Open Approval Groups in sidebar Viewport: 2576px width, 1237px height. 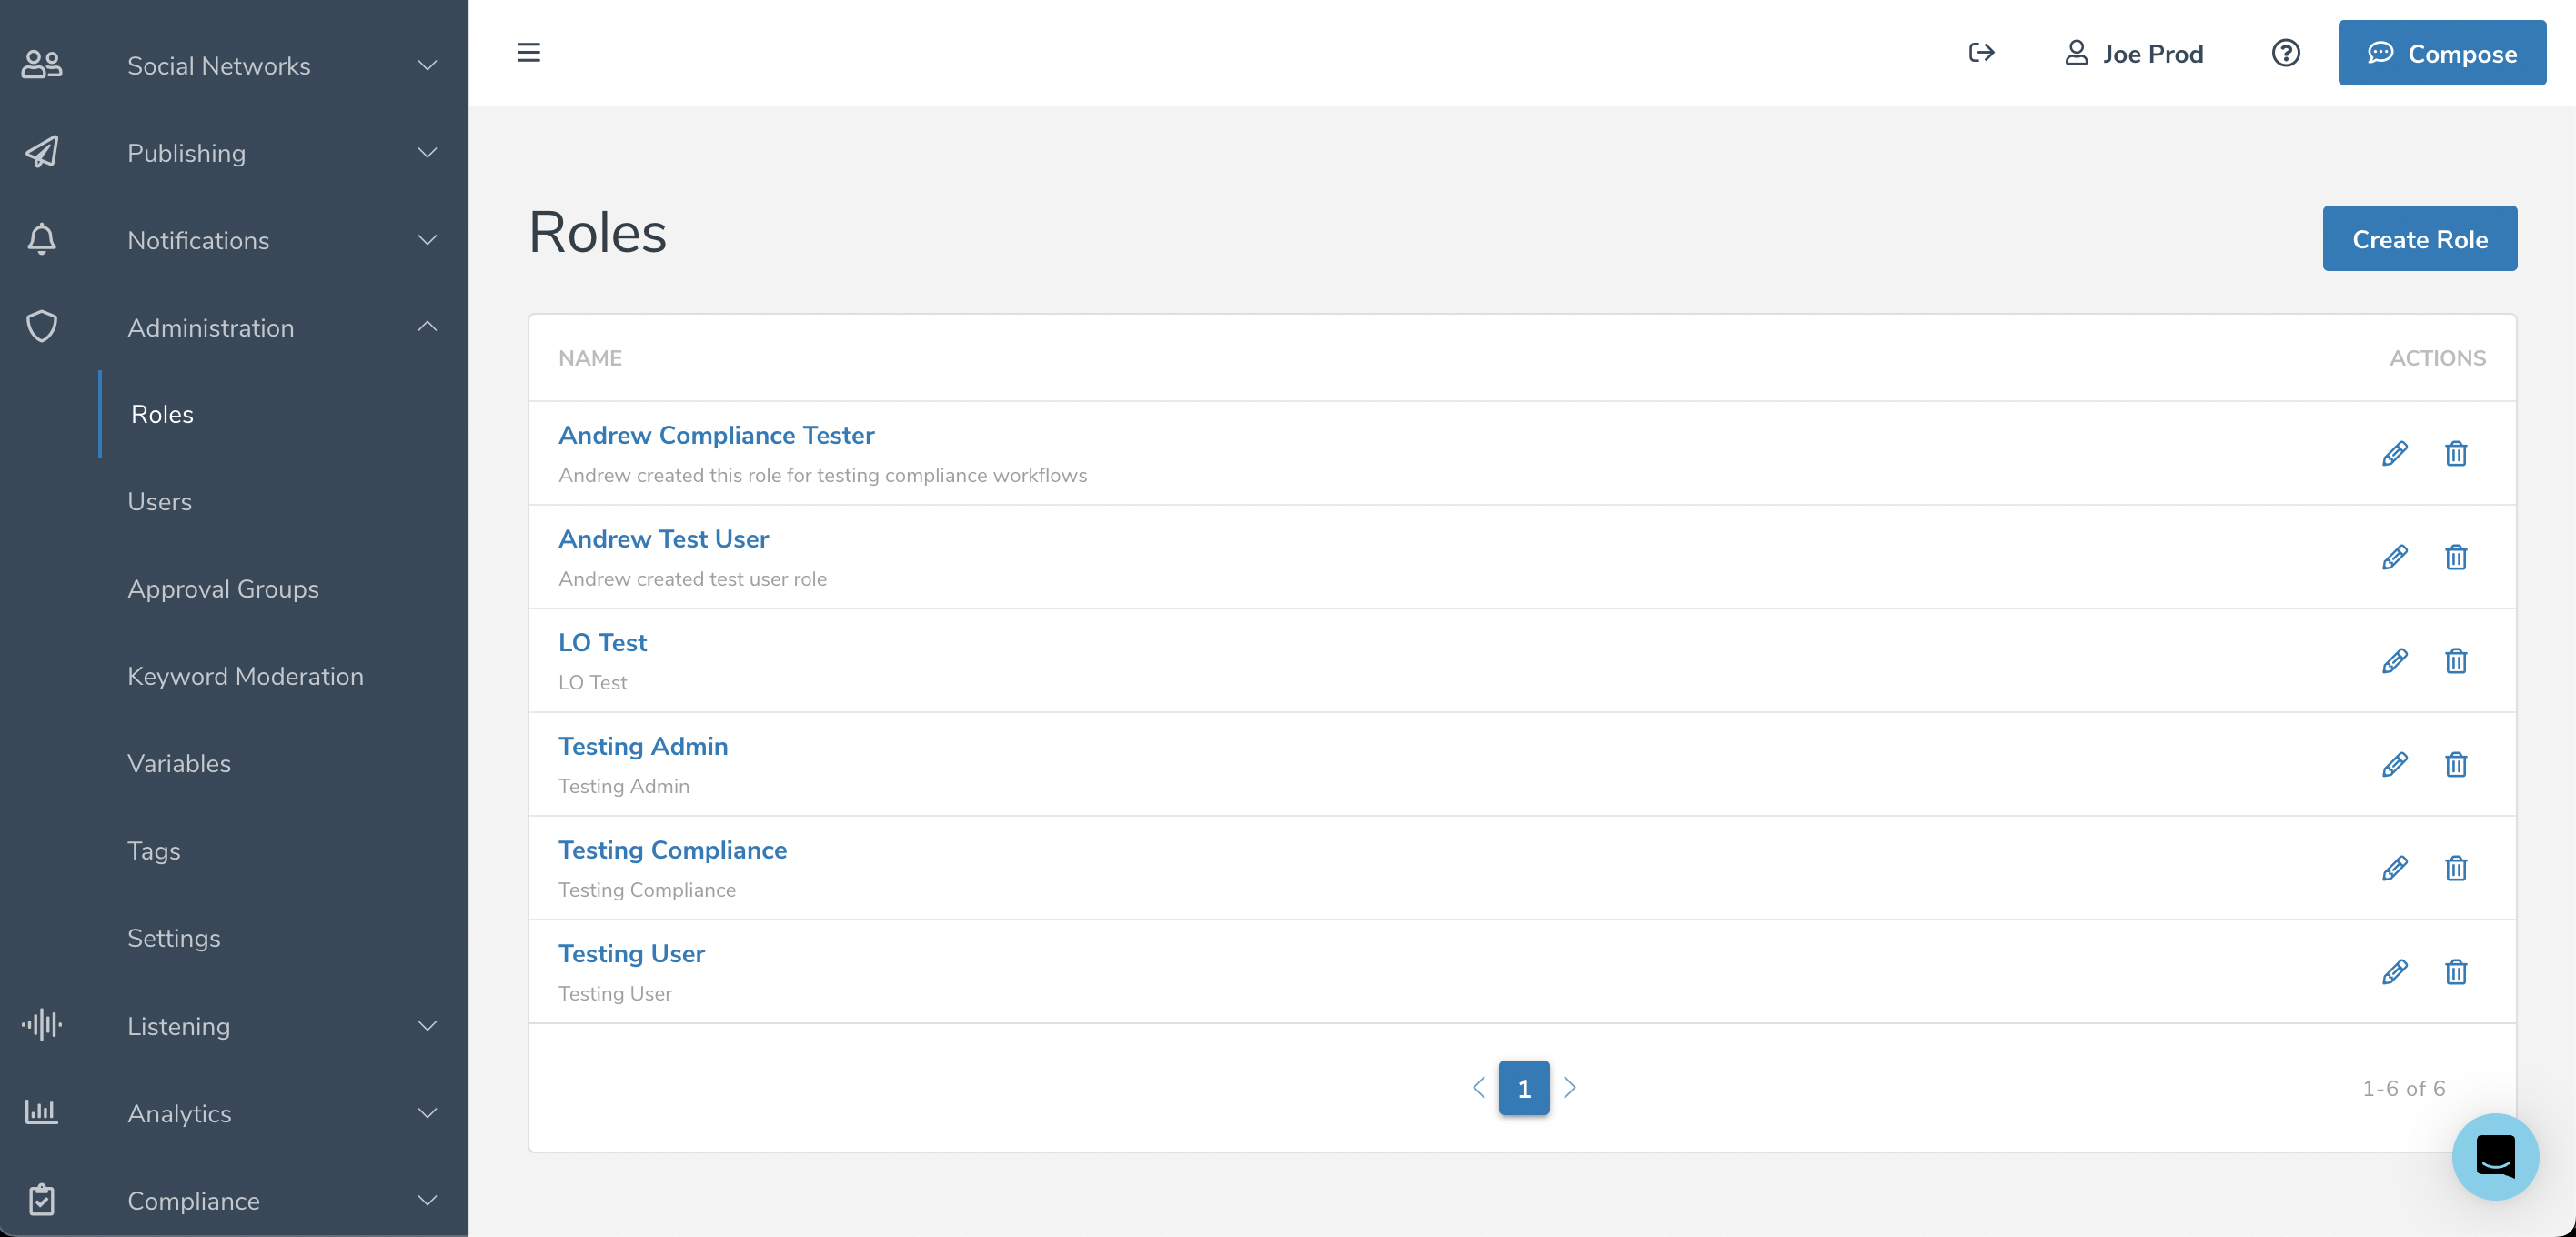click(x=223, y=589)
